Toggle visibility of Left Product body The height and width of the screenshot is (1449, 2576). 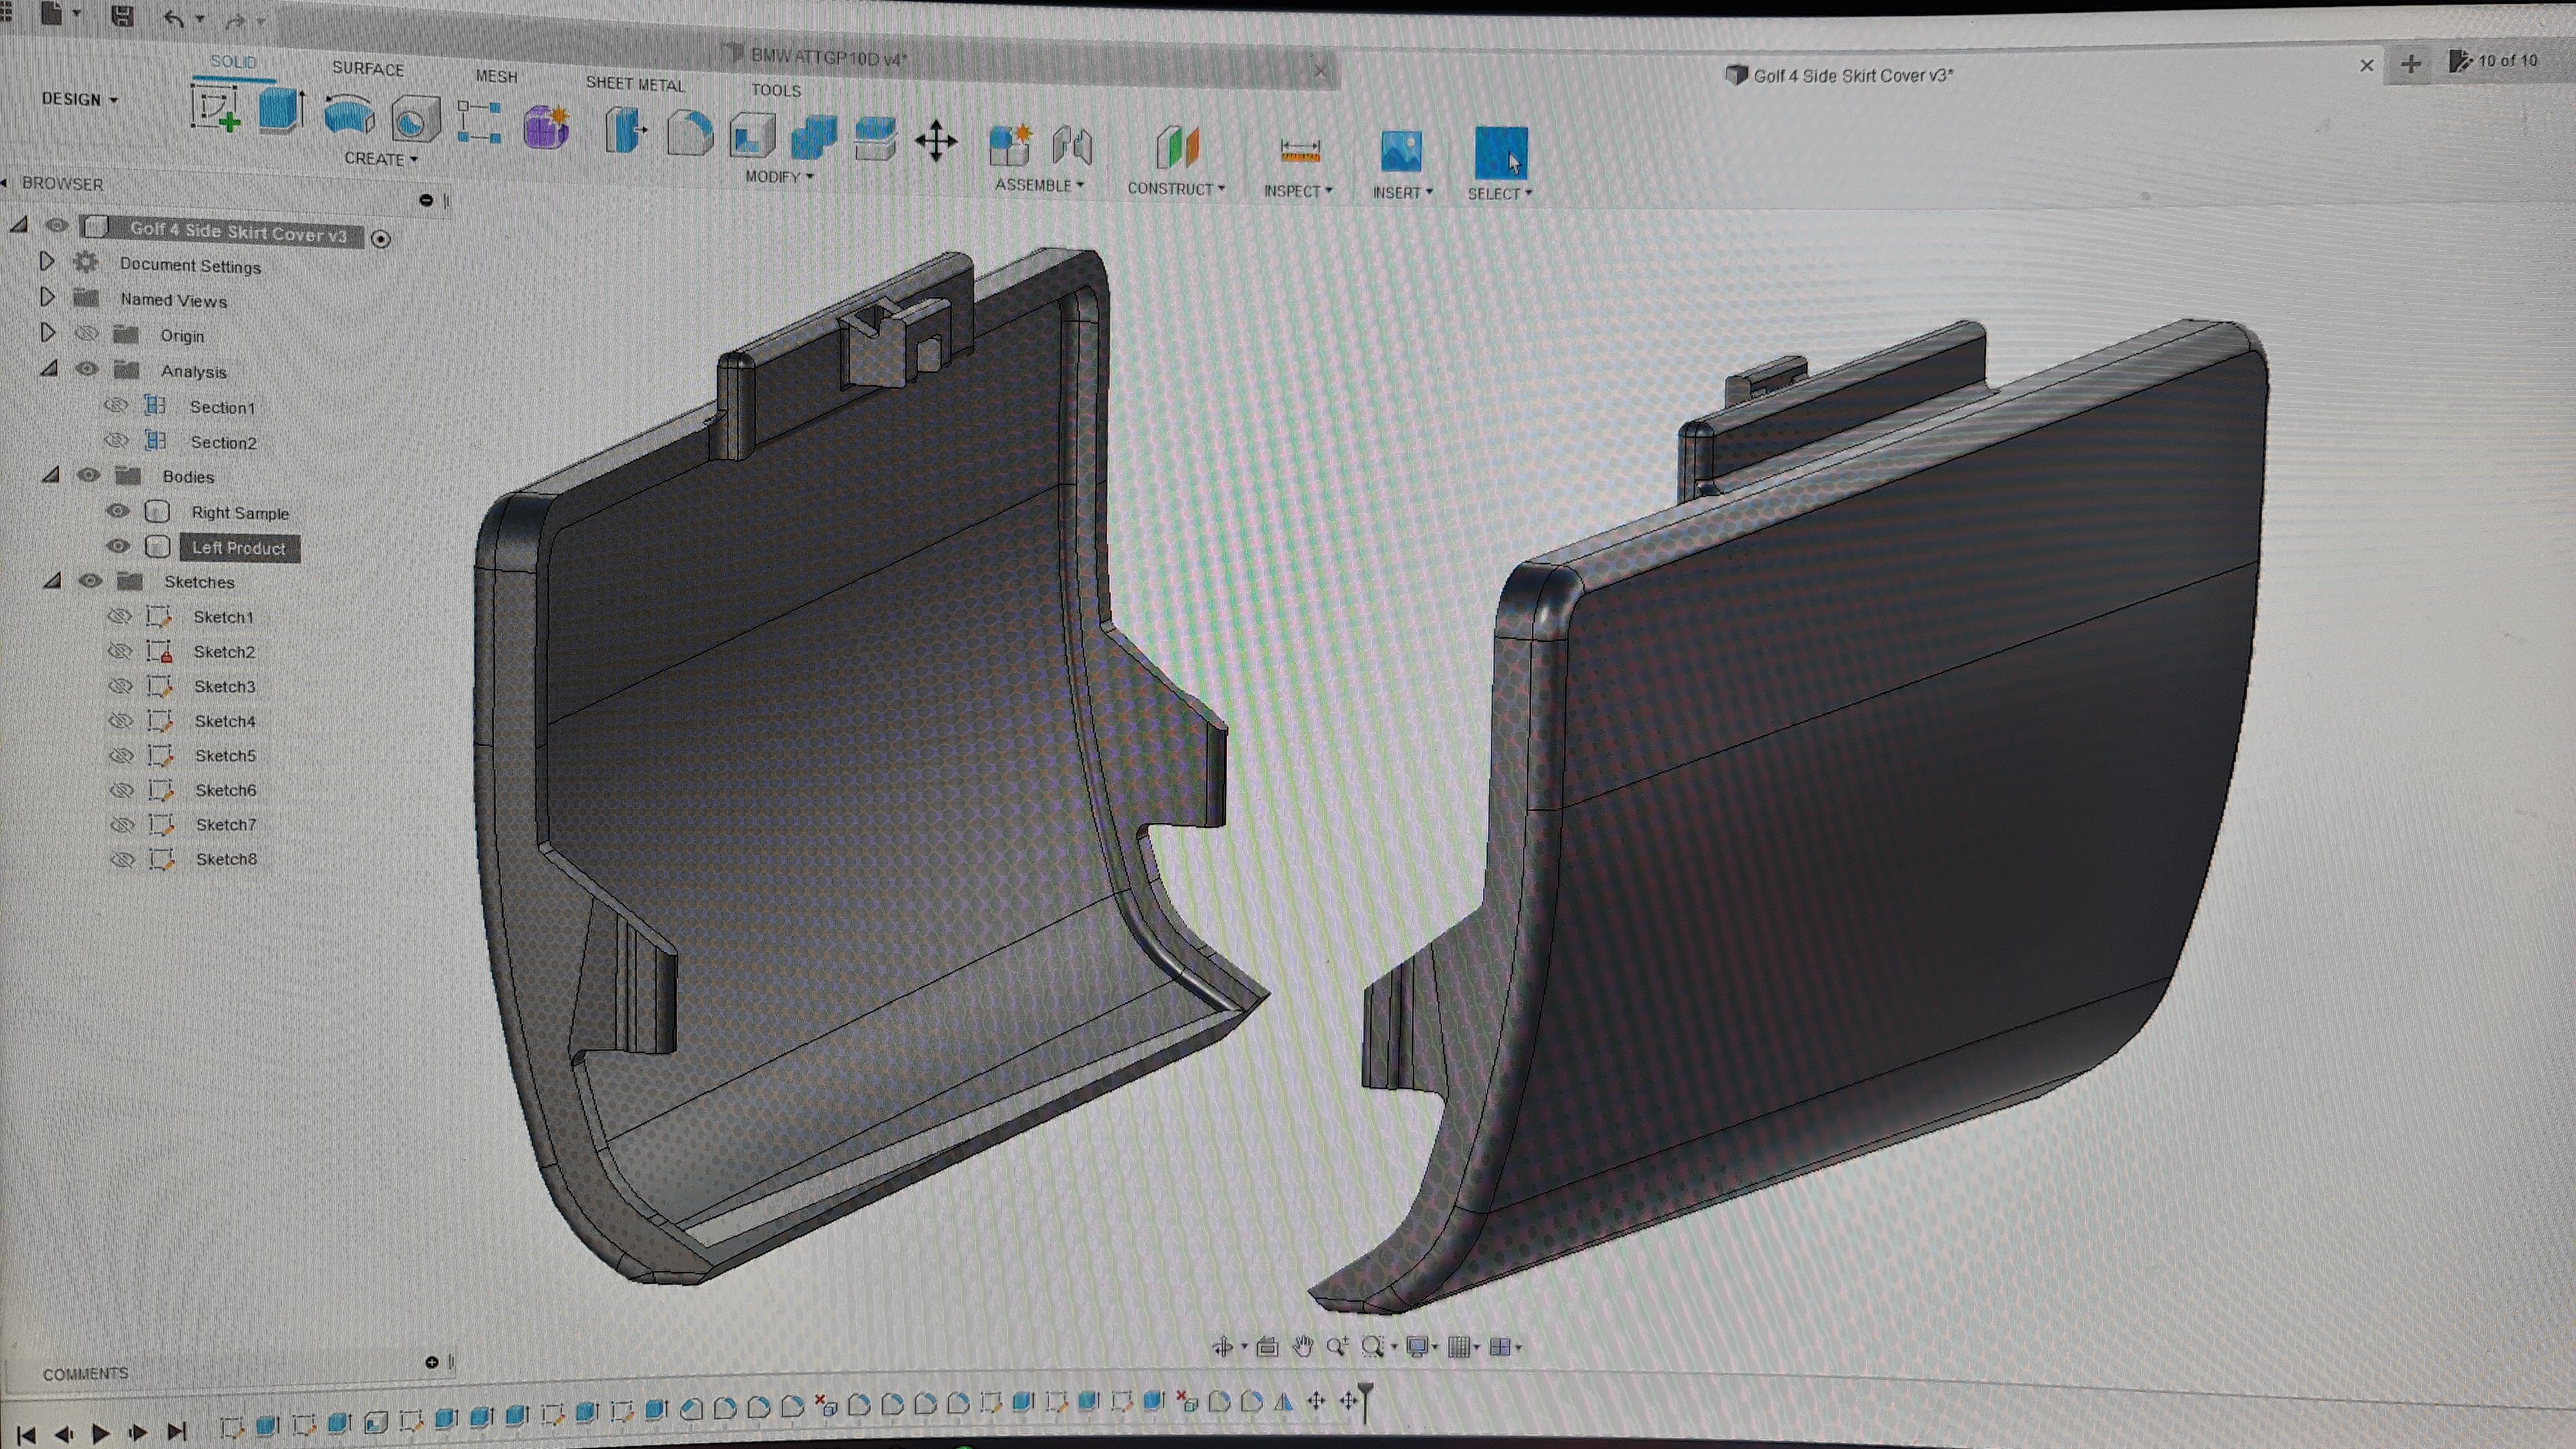[x=118, y=546]
